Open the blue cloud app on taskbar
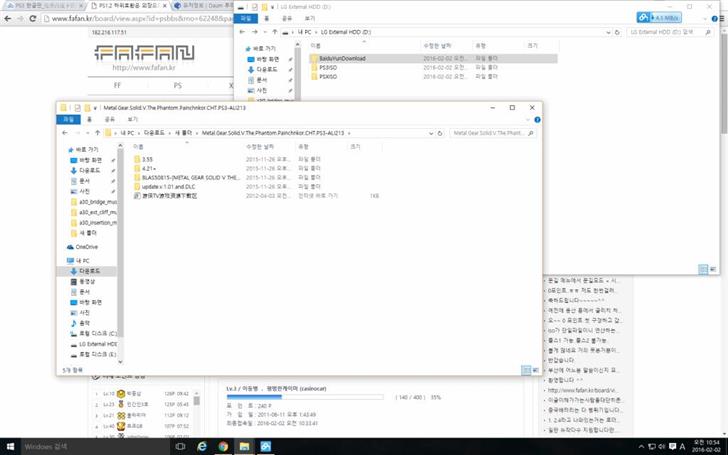Screen dimensions: 728x455 click(x=266, y=447)
